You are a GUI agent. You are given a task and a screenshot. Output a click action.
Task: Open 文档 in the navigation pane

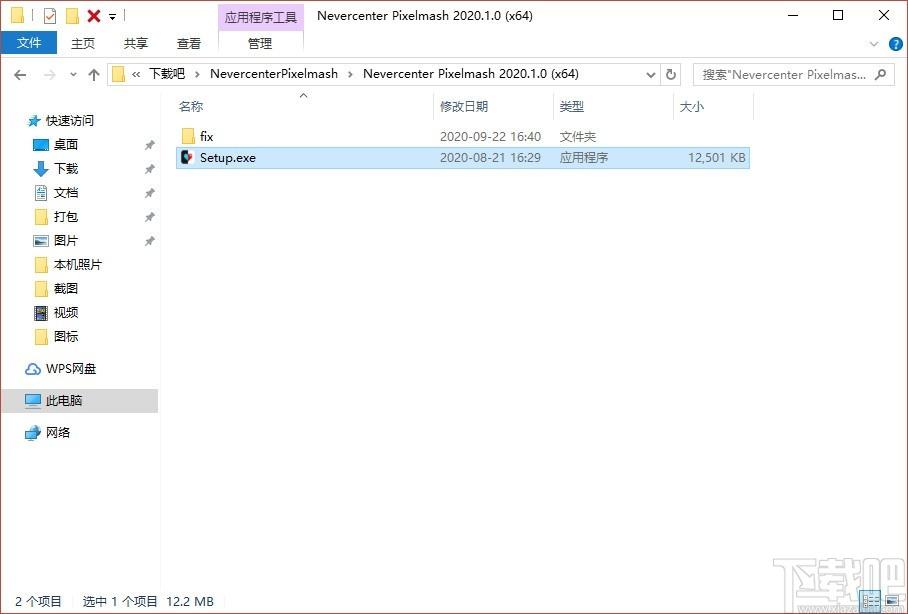point(65,192)
